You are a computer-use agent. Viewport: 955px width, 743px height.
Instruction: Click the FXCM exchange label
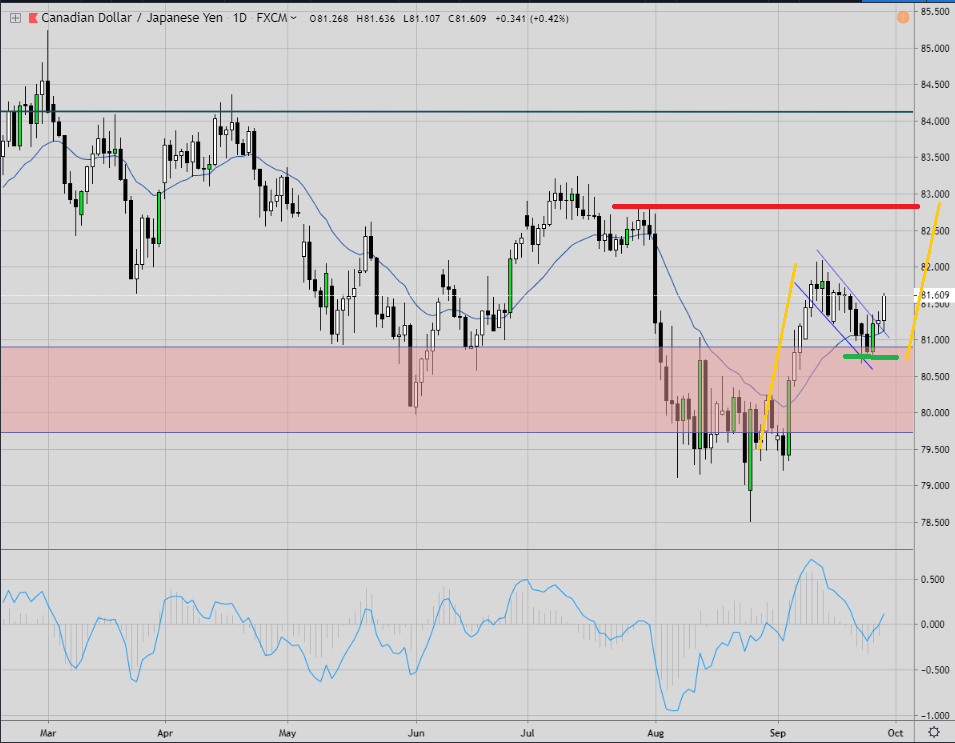(272, 18)
